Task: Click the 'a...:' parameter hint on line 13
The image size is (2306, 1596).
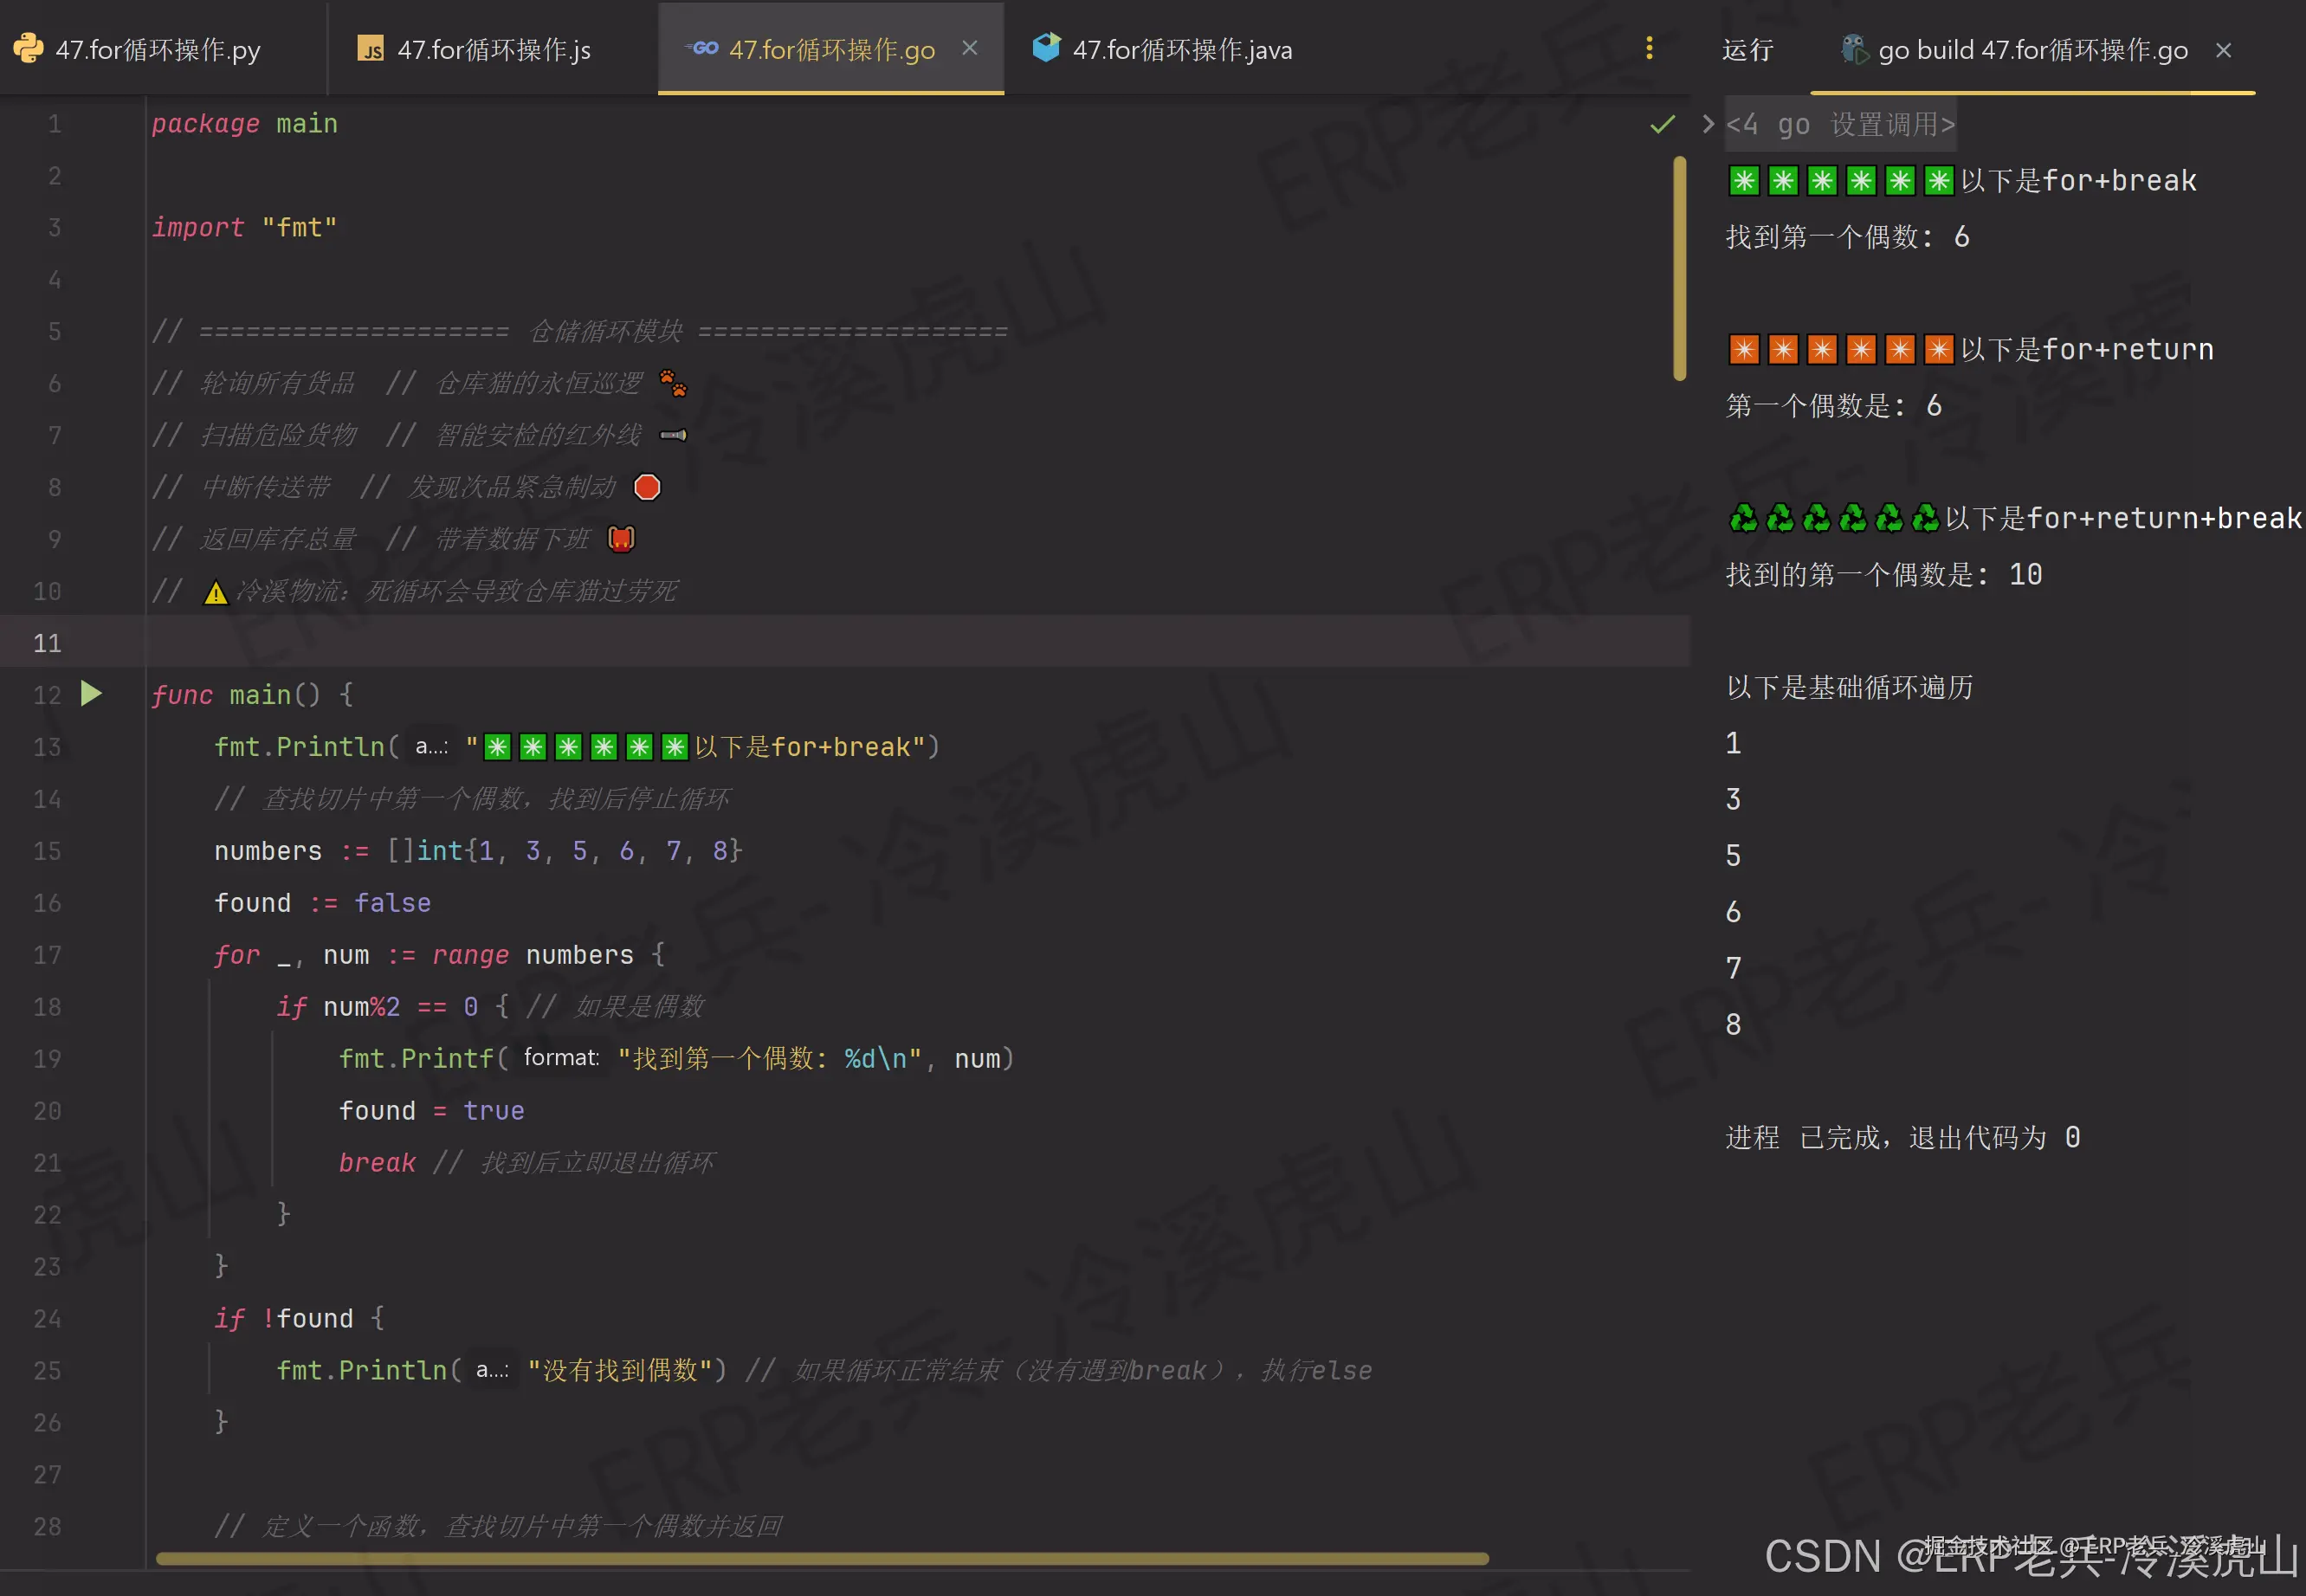Action: pos(432,747)
